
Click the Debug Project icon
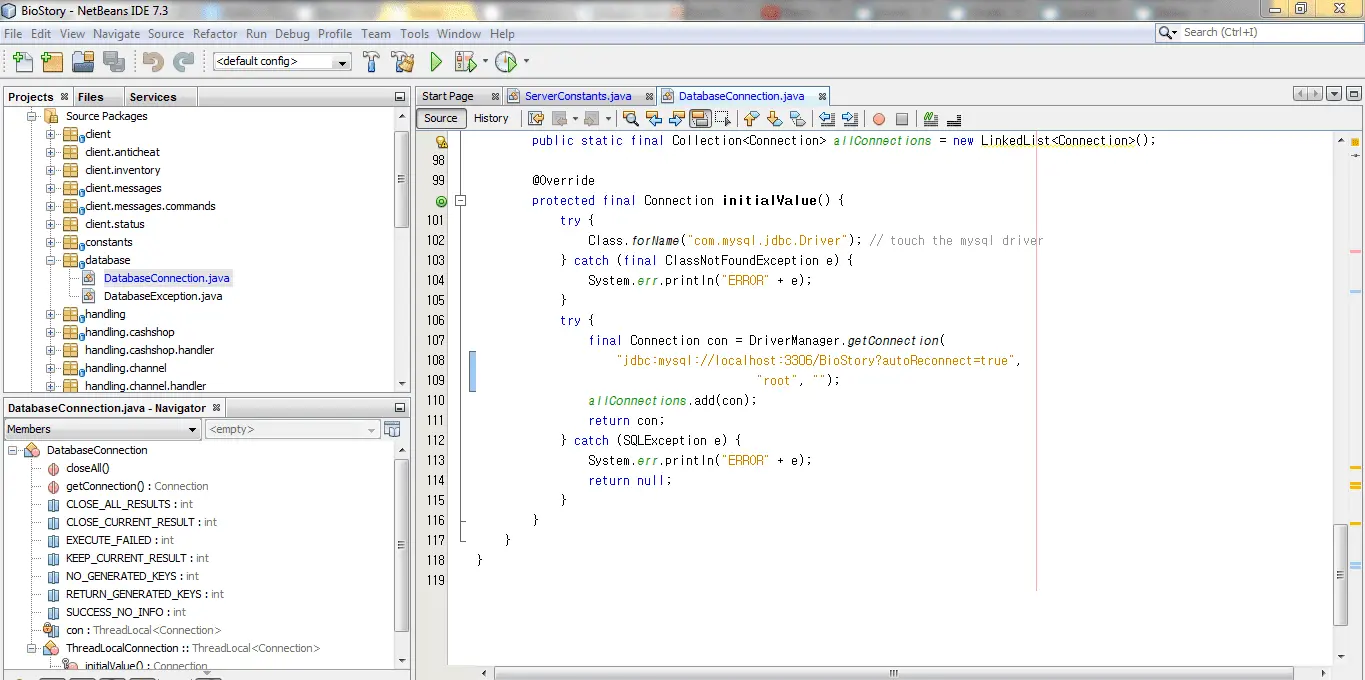[466, 62]
